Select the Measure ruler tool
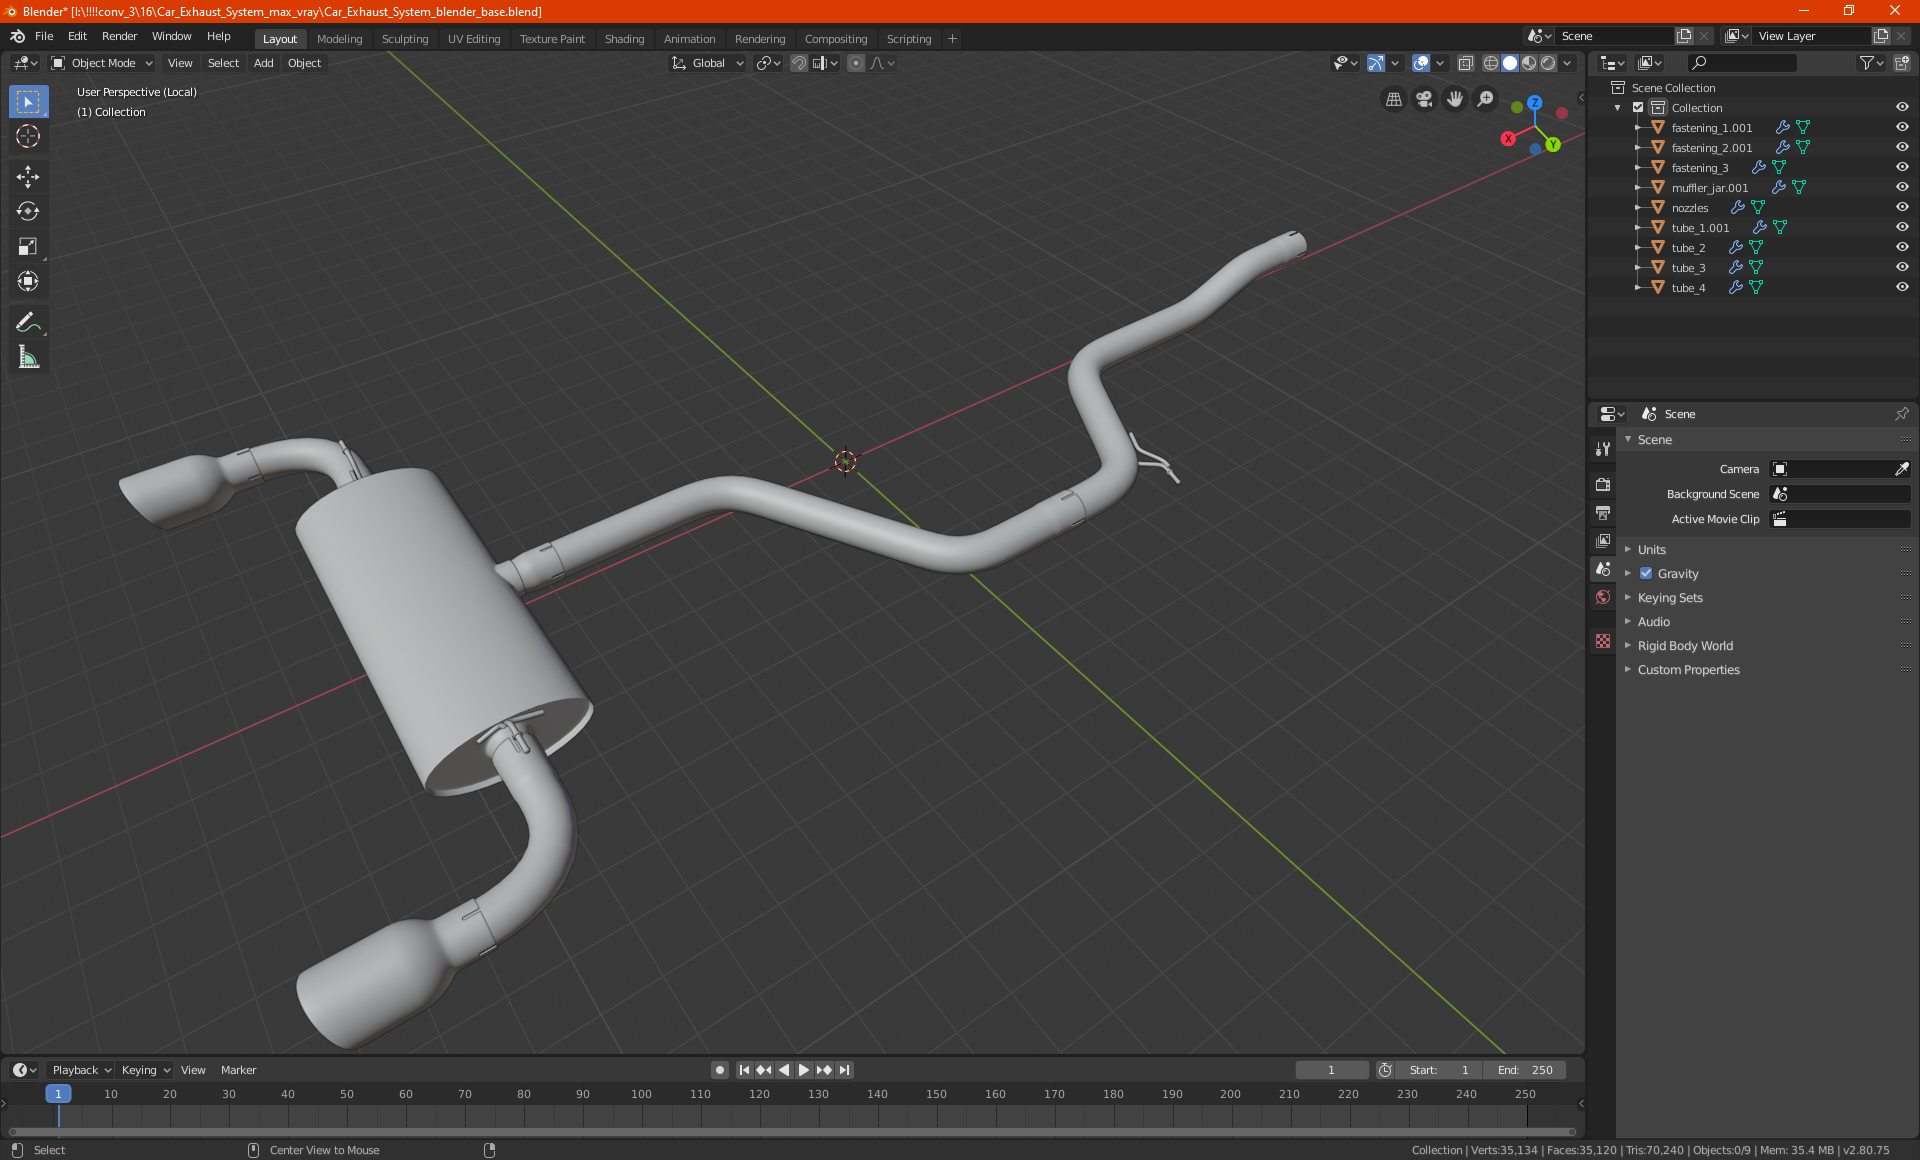This screenshot has width=1920, height=1160. tap(28, 357)
